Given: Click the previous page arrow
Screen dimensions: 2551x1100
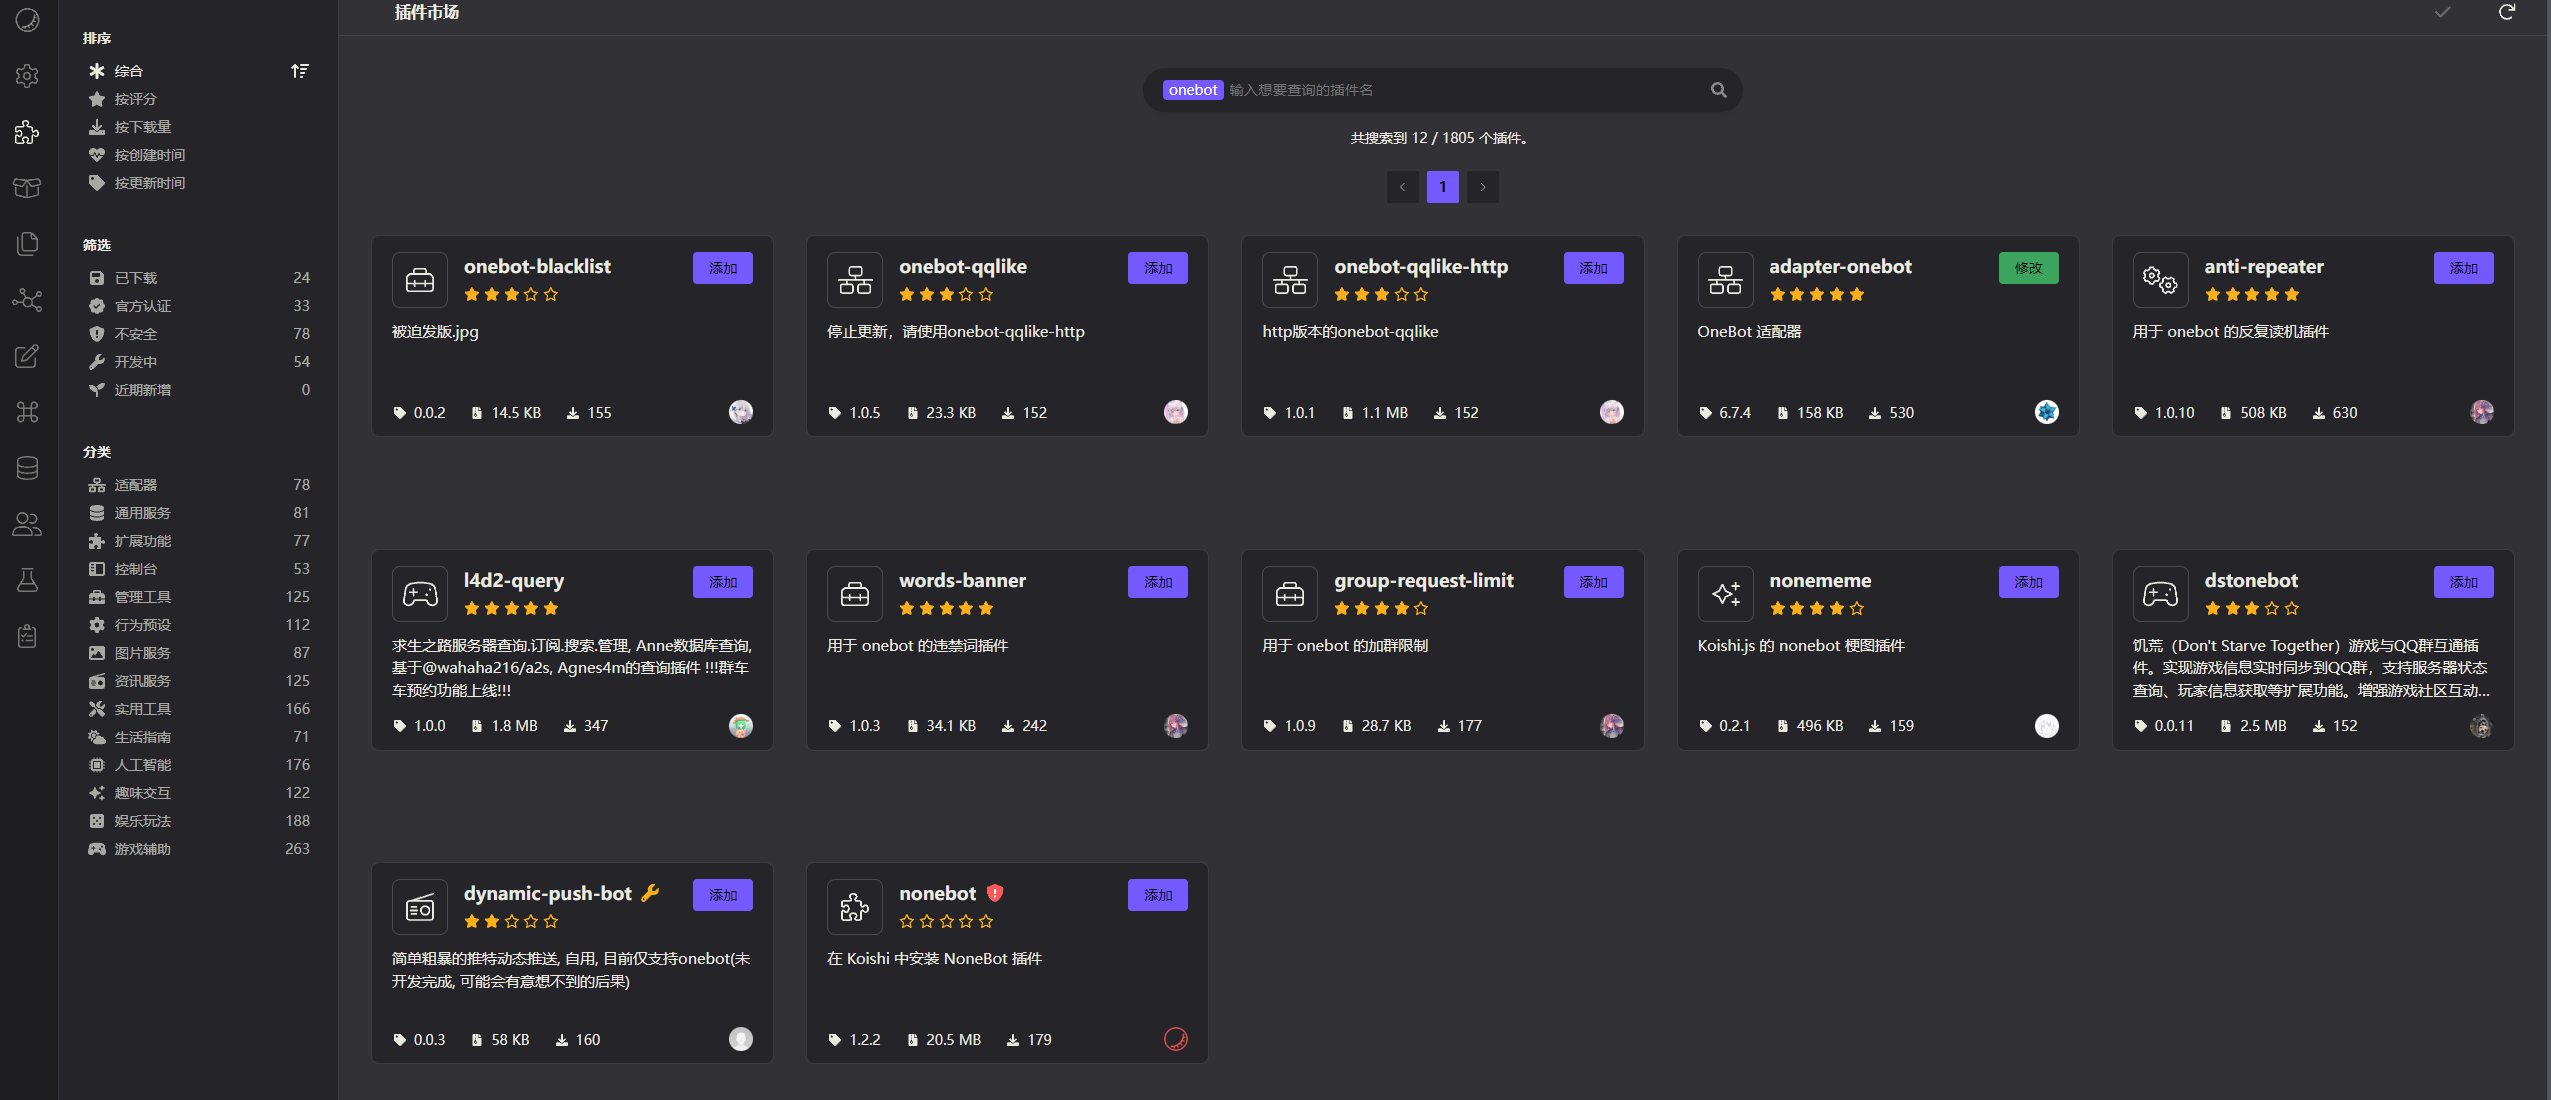Looking at the screenshot, I should coord(1402,187).
